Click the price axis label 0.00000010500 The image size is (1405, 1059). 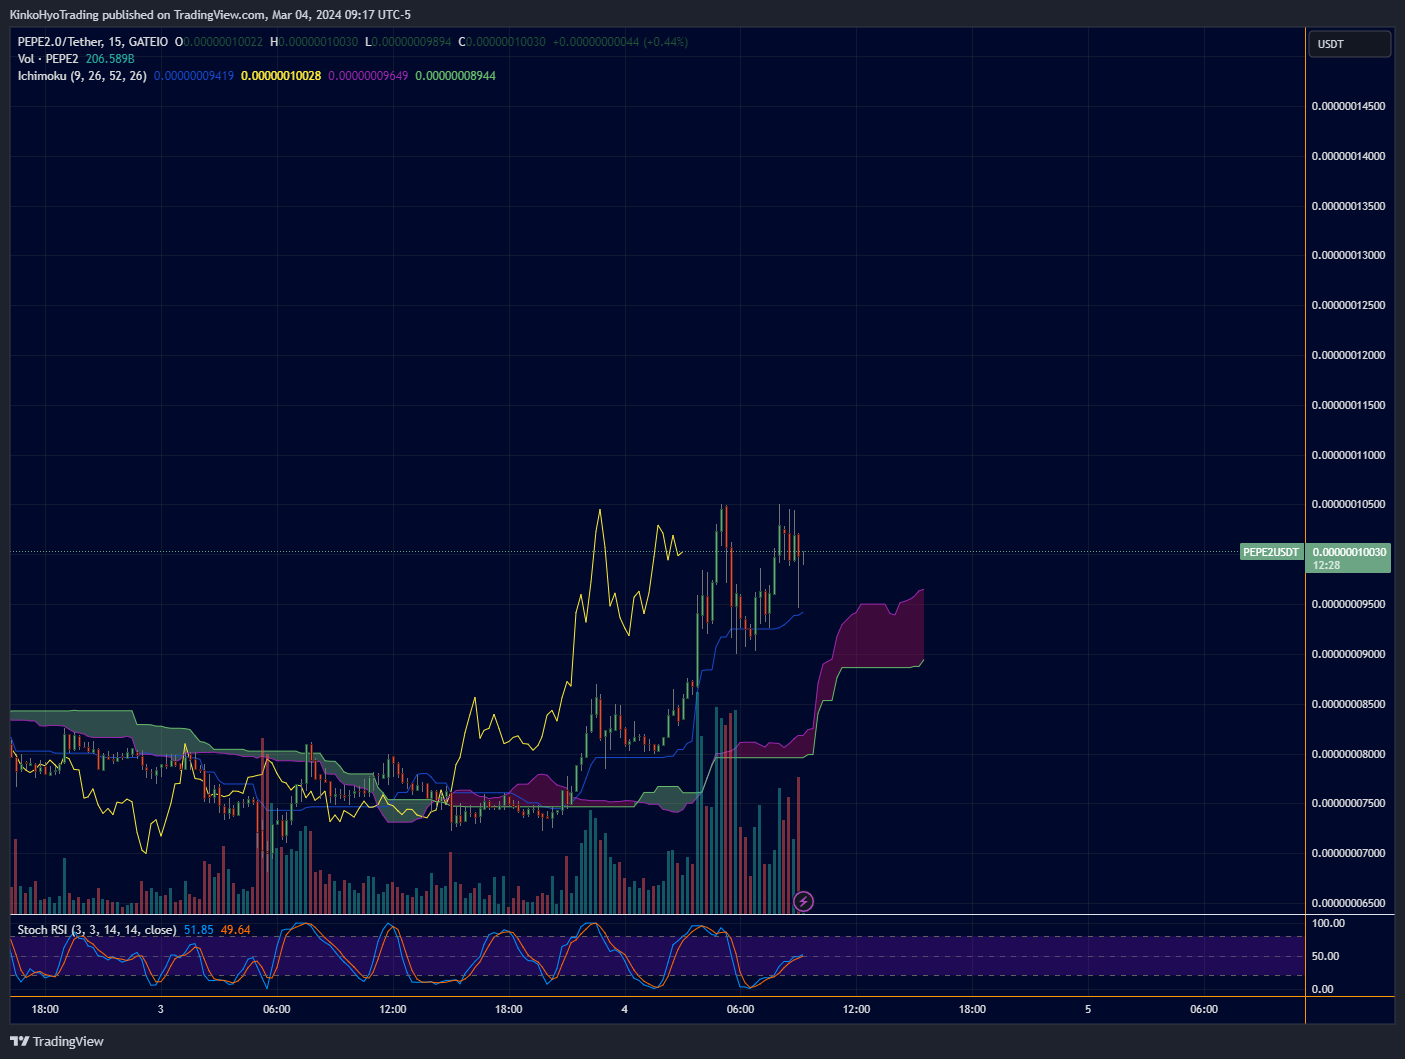coord(1349,504)
